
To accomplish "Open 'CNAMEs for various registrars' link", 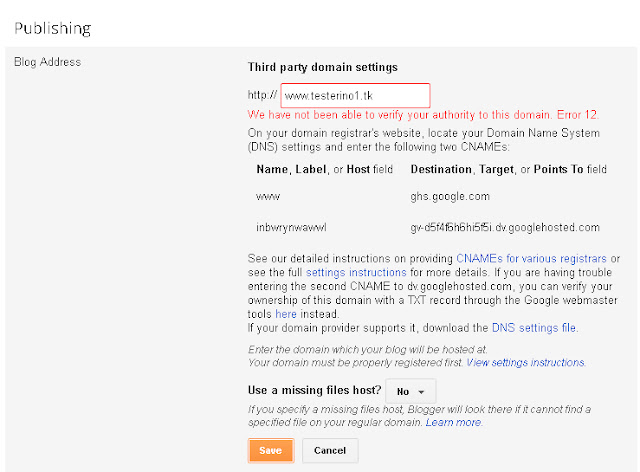I will (531, 258).
